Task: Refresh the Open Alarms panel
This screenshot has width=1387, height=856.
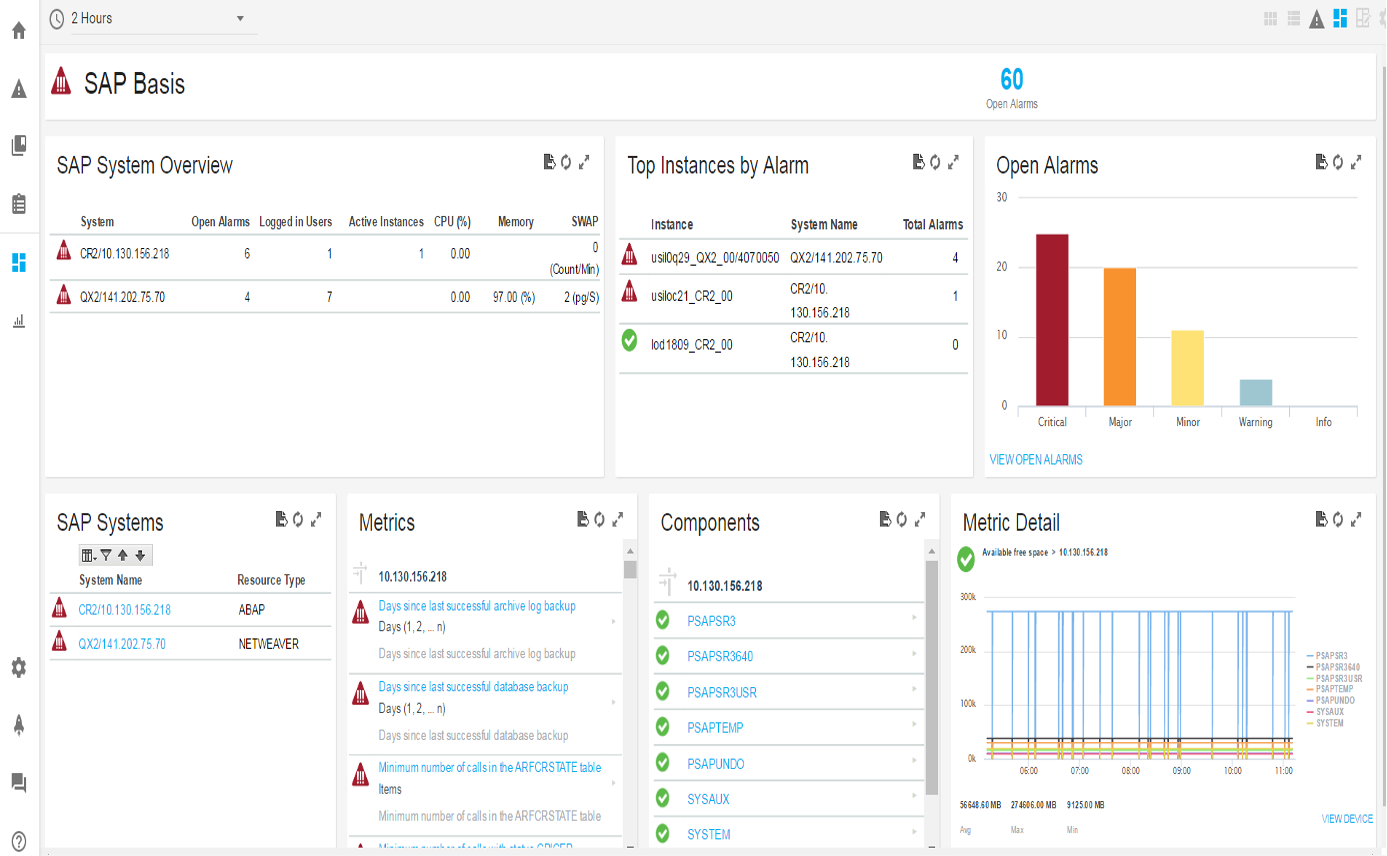Action: (1338, 162)
